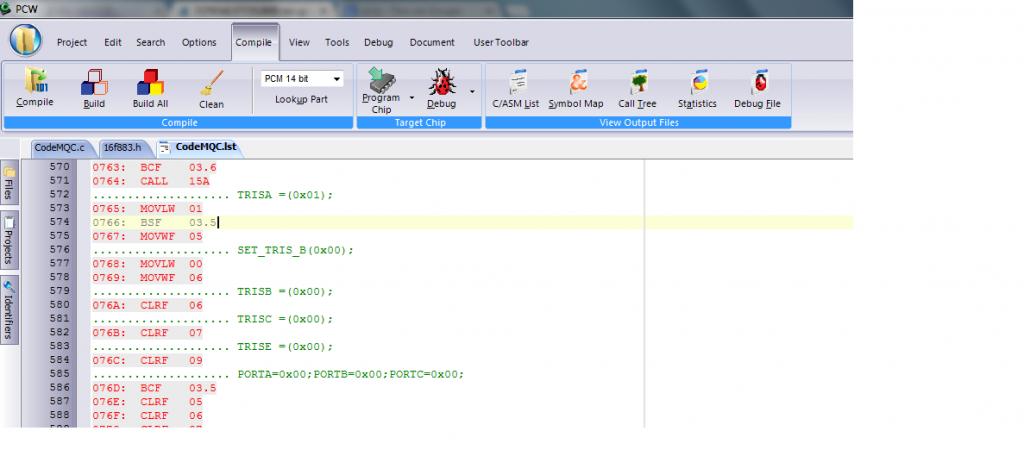Switch to the 16f883.h tab
Image resolution: width=1024 pixels, height=456 pixels.
pos(121,147)
